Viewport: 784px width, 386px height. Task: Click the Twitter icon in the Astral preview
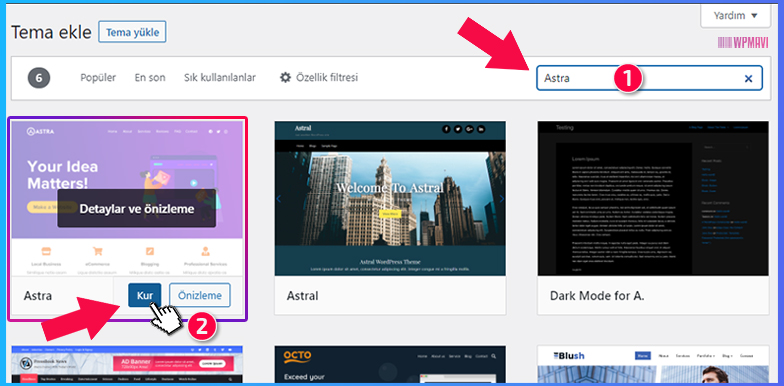click(458, 130)
